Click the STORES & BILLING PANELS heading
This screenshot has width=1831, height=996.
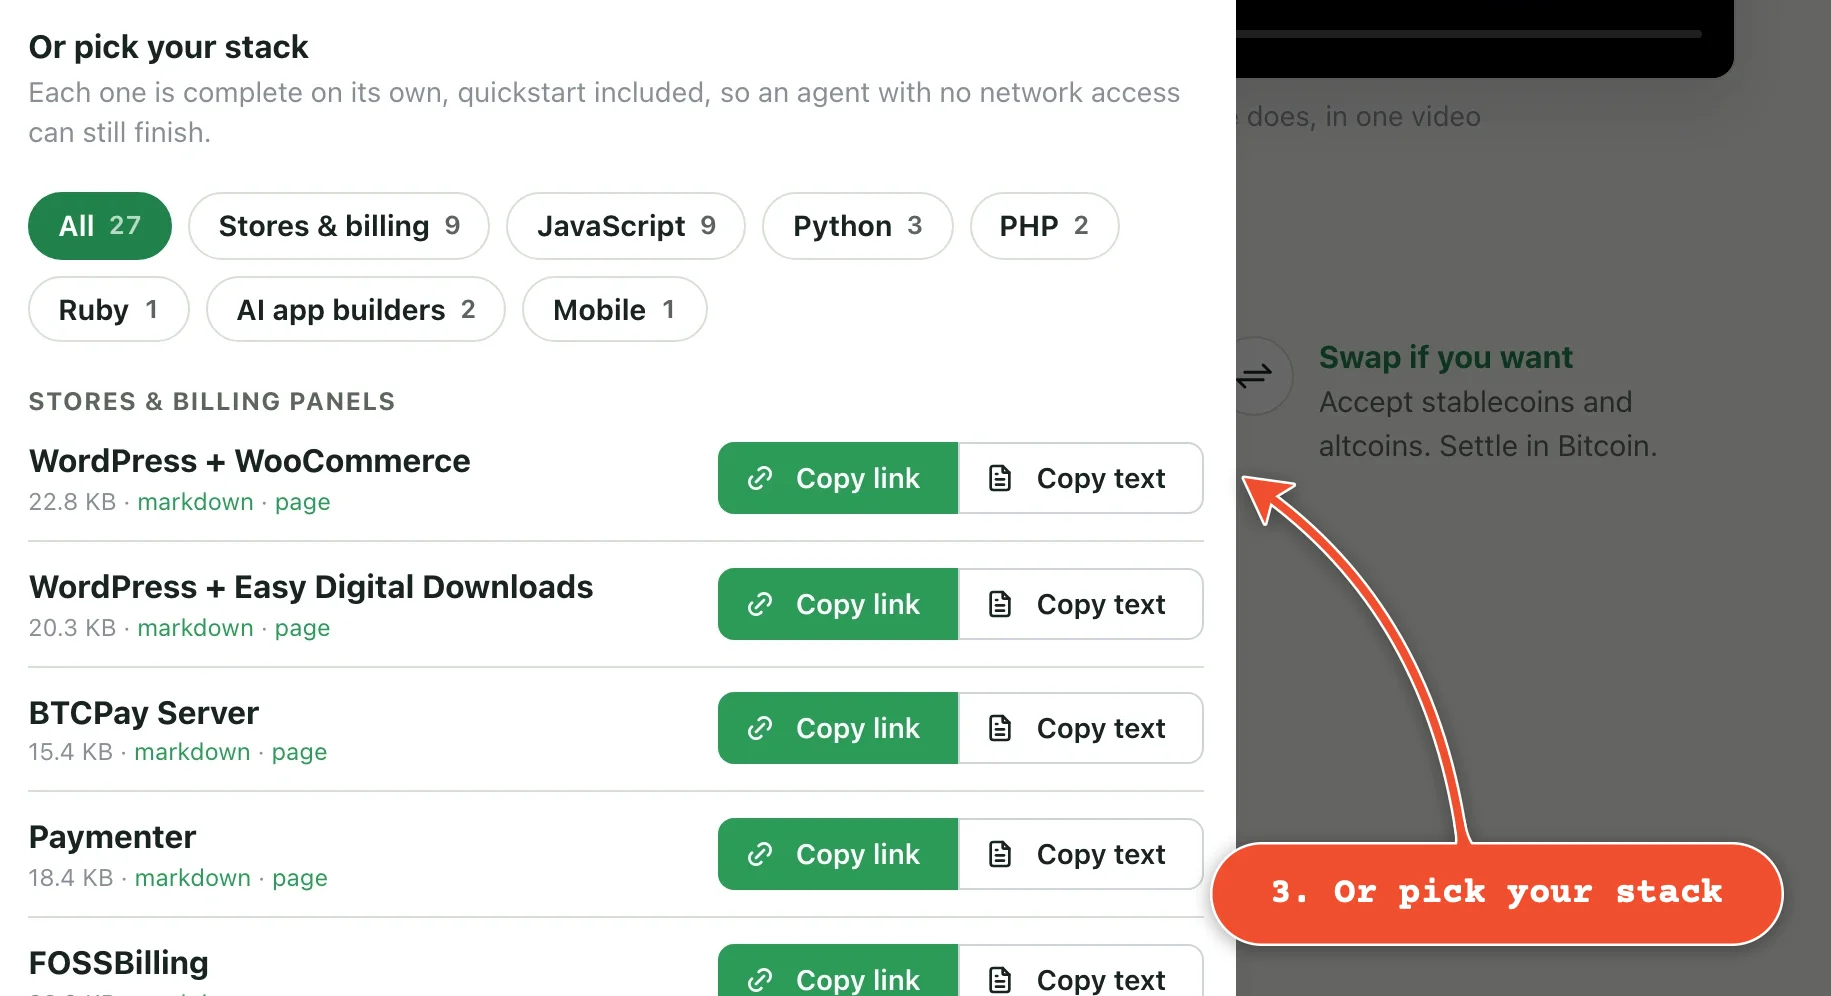click(x=212, y=402)
